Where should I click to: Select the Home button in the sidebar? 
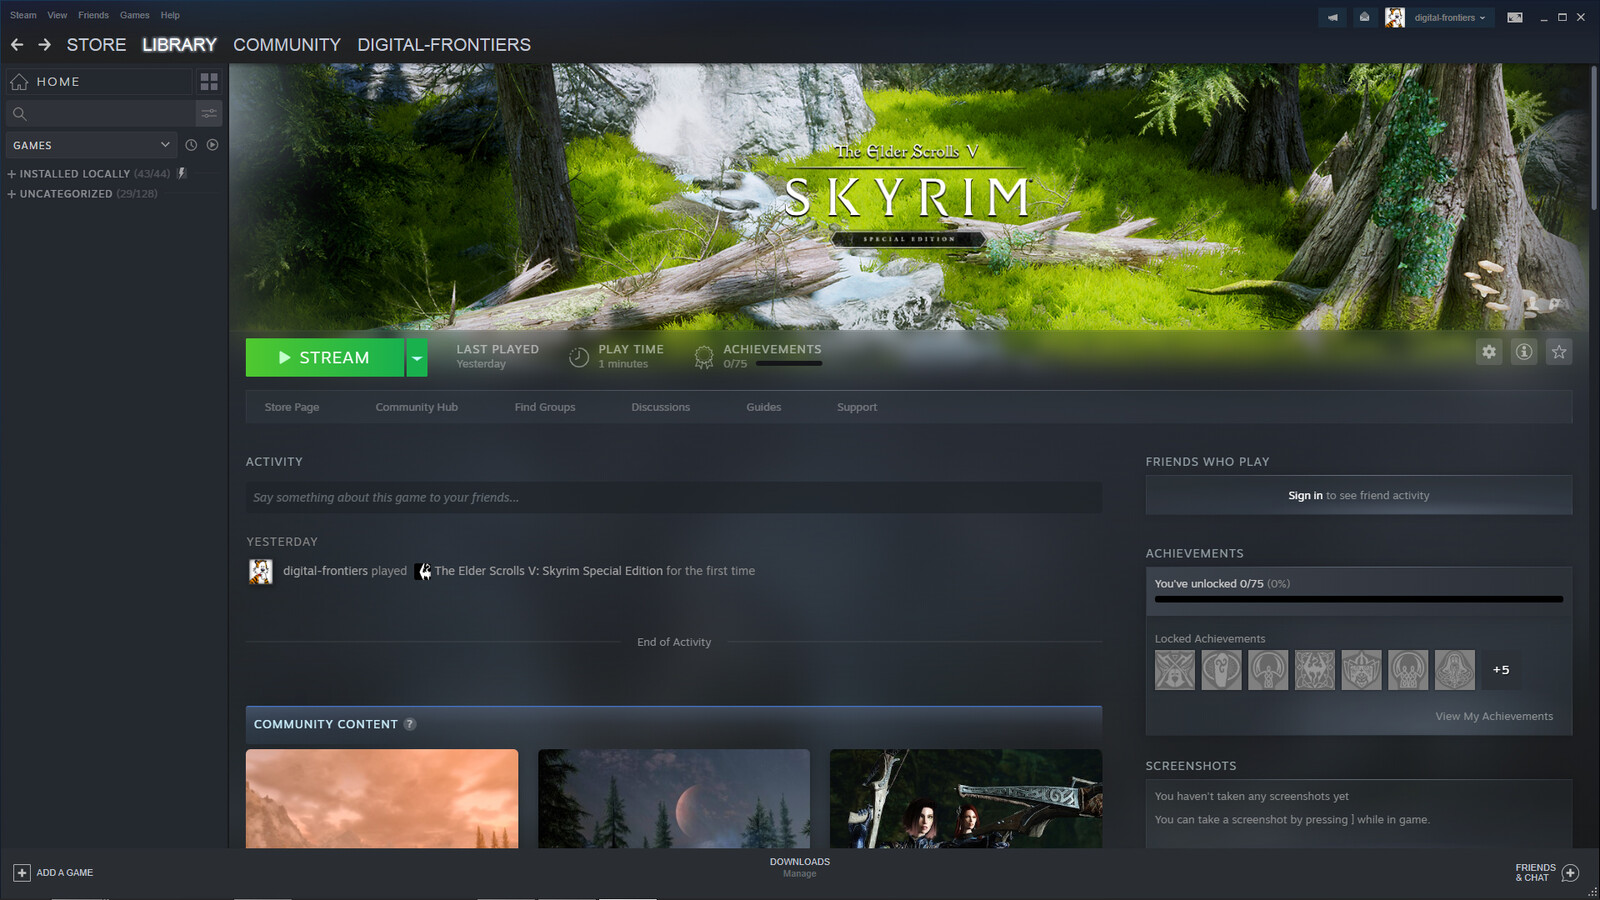[x=57, y=81]
